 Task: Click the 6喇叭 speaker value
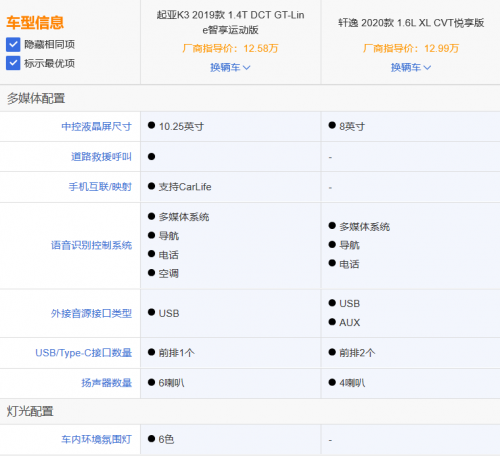point(171,383)
